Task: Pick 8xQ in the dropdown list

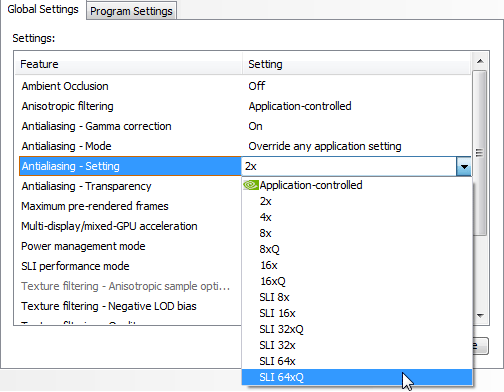Action: point(357,249)
